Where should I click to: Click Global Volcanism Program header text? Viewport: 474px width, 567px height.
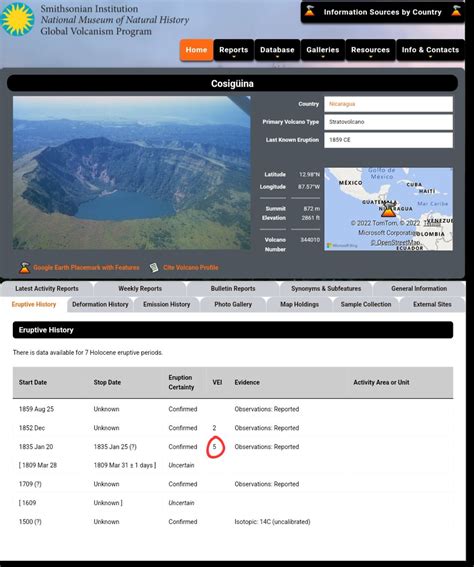[96, 31]
